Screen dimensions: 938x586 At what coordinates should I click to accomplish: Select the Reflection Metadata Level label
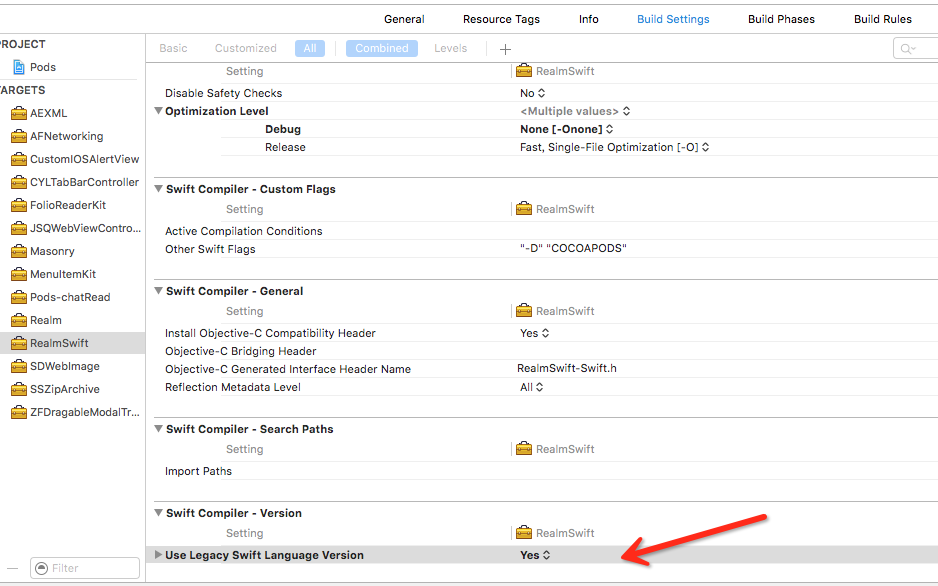coord(233,387)
